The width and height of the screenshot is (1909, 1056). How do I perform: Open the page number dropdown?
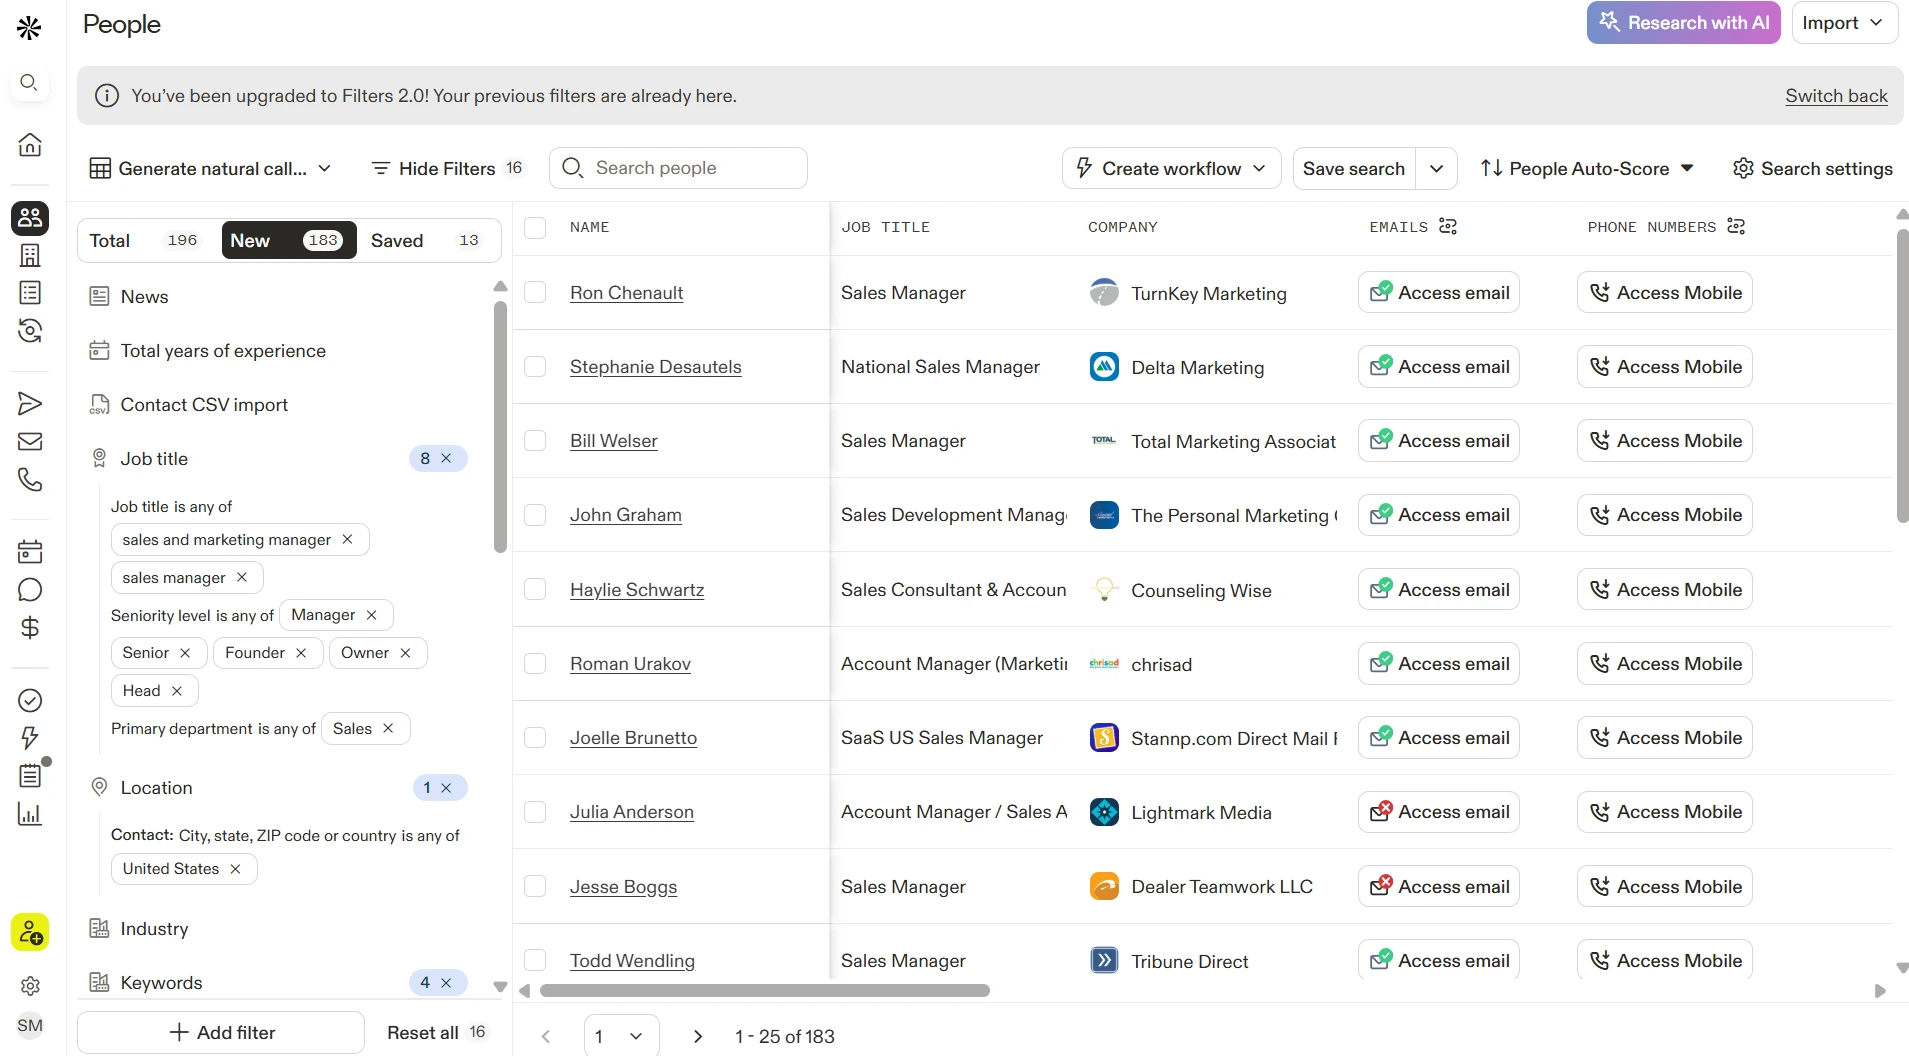pos(621,1036)
